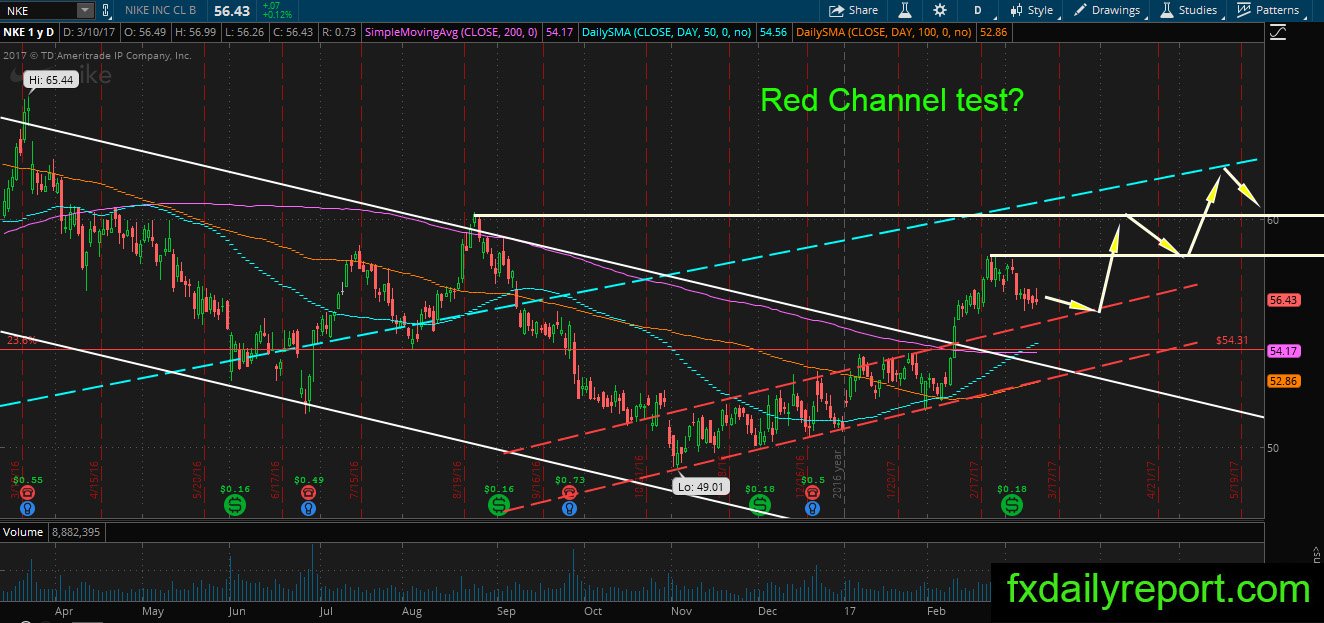The width and height of the screenshot is (1324, 623).
Task: Click the March dividend $0.18 dollar icon
Action: (1012, 507)
